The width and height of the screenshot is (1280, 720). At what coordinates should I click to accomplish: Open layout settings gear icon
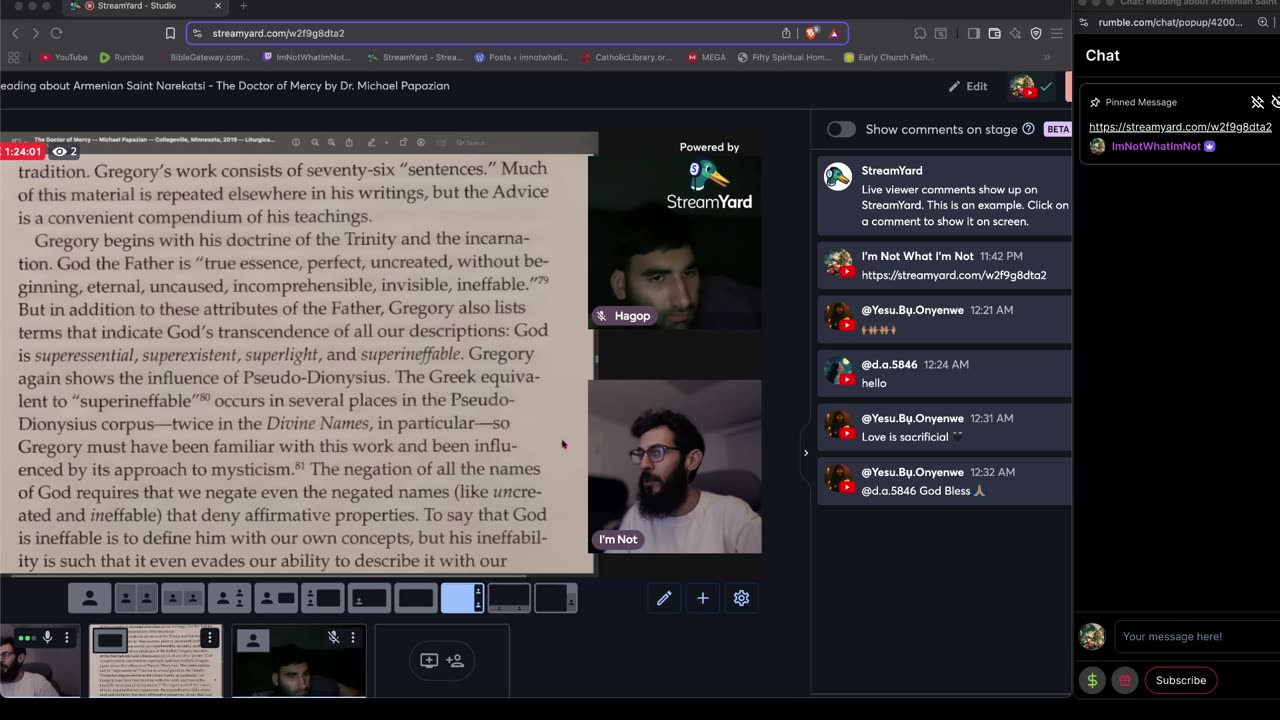pos(741,598)
